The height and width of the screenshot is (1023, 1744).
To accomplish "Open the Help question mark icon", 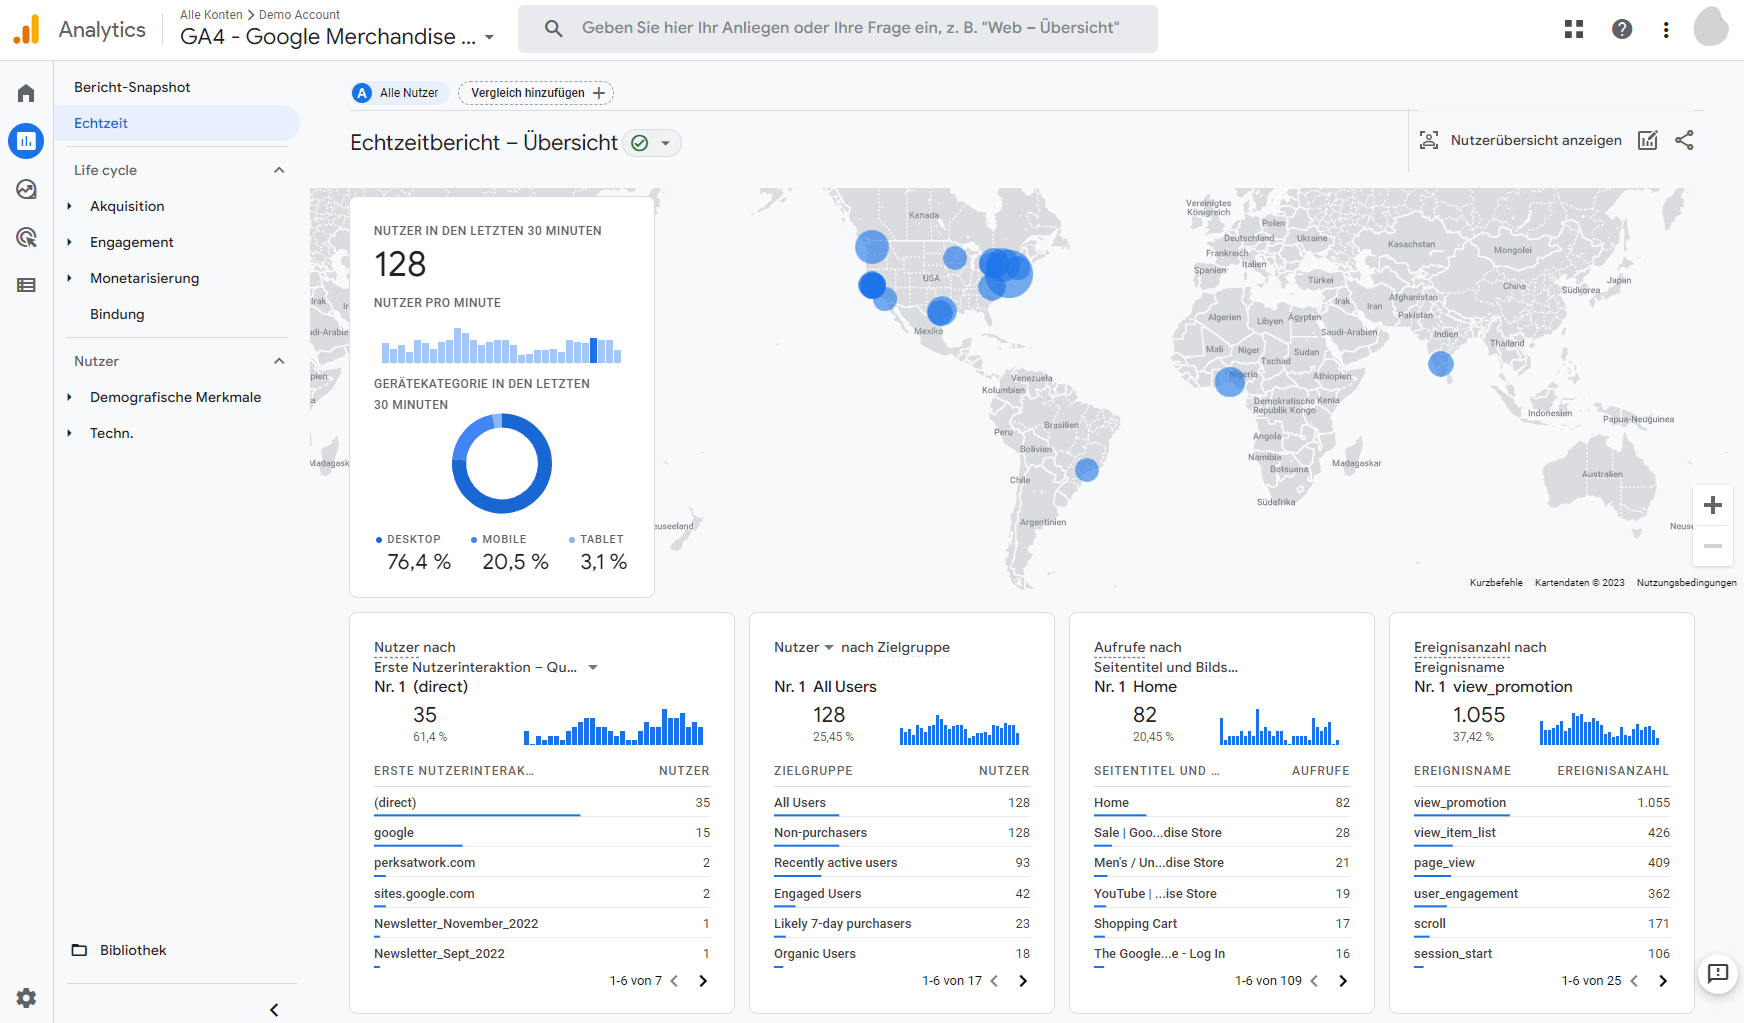I will [1622, 29].
